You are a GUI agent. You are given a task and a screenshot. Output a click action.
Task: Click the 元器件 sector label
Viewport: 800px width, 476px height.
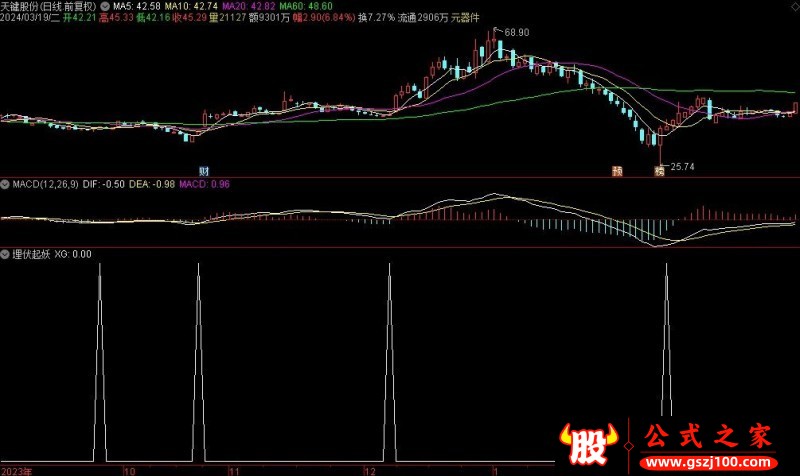(466, 18)
